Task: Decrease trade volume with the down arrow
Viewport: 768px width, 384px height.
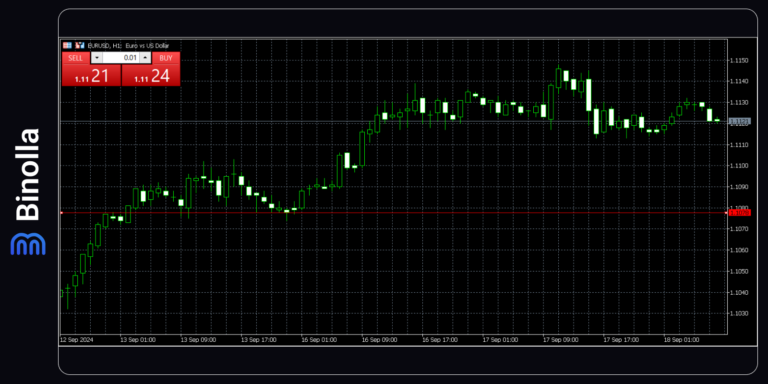Action: (96, 58)
